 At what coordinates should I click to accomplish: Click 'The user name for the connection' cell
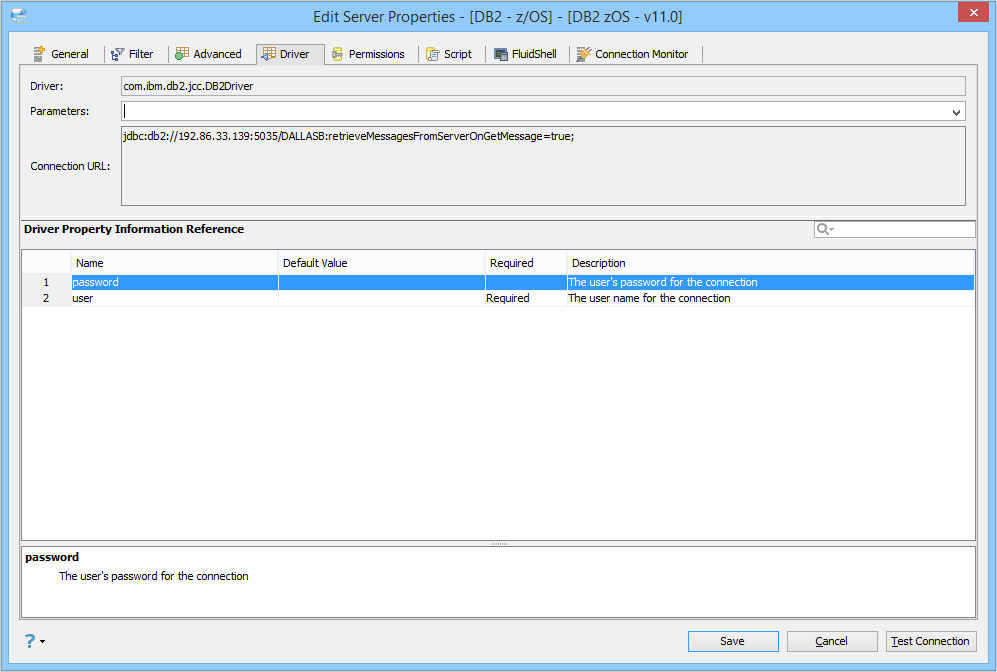tap(771, 298)
